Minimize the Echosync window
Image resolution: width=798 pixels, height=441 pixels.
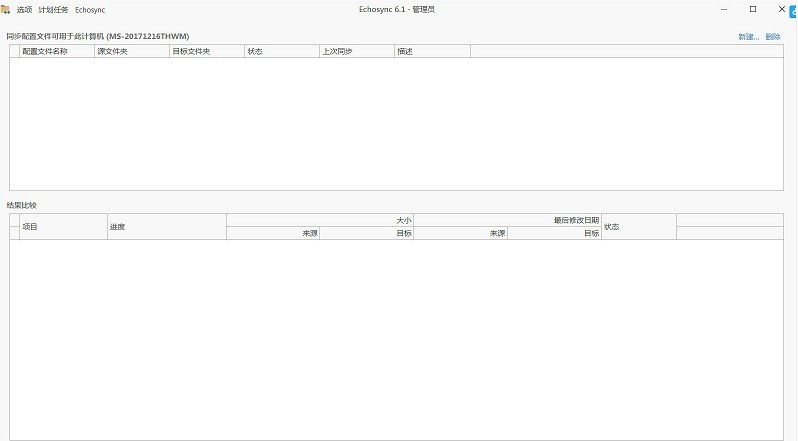click(x=724, y=9)
